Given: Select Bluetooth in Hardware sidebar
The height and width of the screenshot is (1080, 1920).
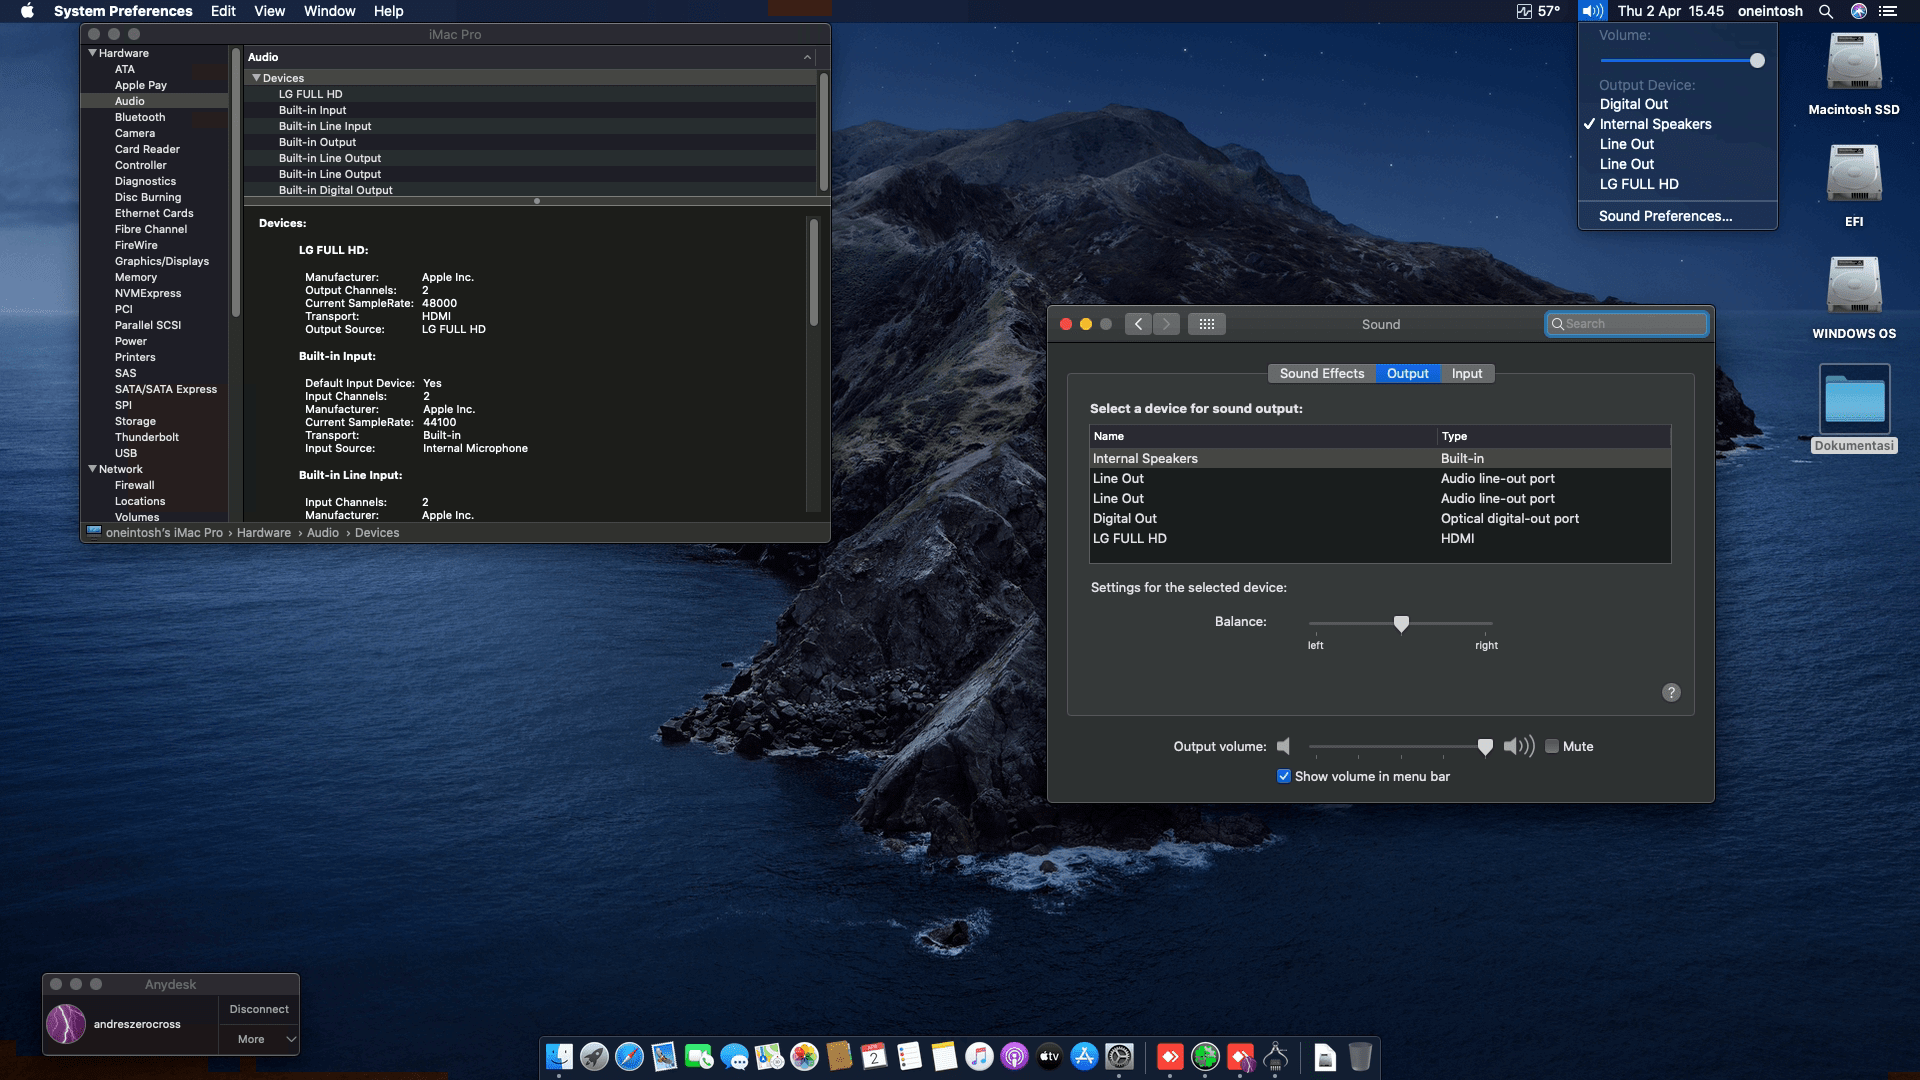Looking at the screenshot, I should tap(140, 117).
